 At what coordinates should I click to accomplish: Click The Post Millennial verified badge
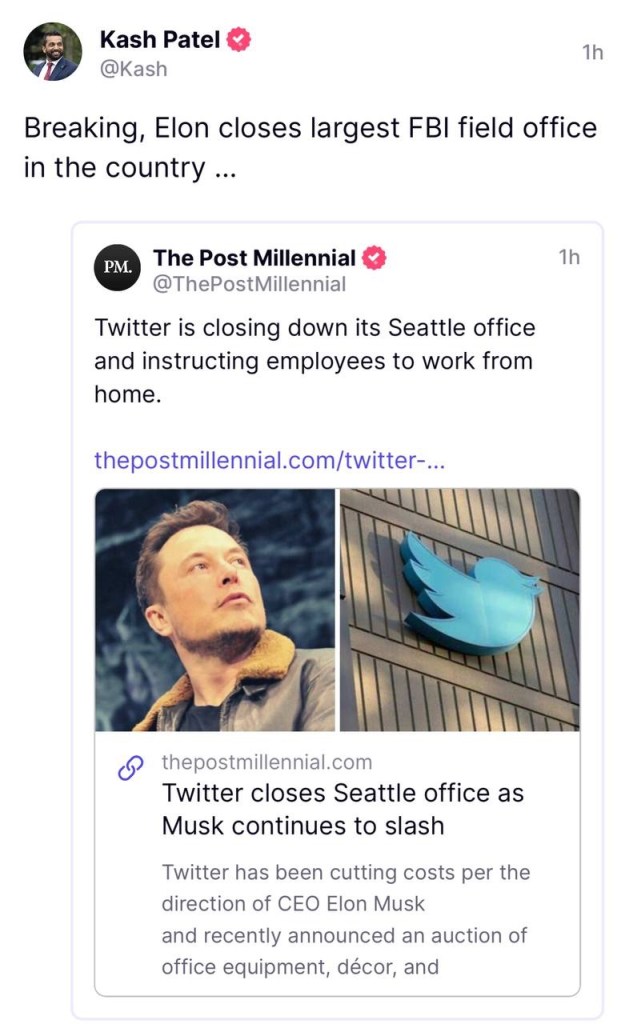(x=374, y=258)
